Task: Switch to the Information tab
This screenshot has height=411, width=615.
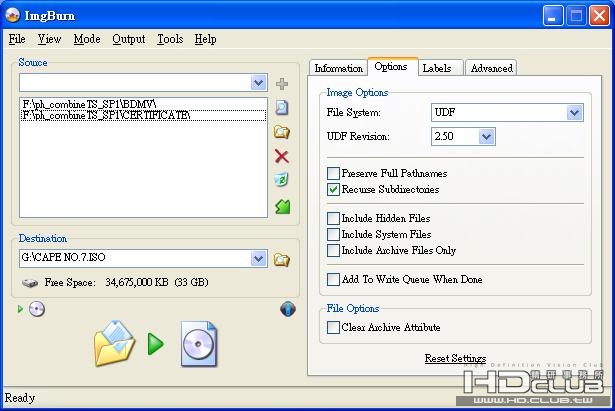Action: pos(338,68)
